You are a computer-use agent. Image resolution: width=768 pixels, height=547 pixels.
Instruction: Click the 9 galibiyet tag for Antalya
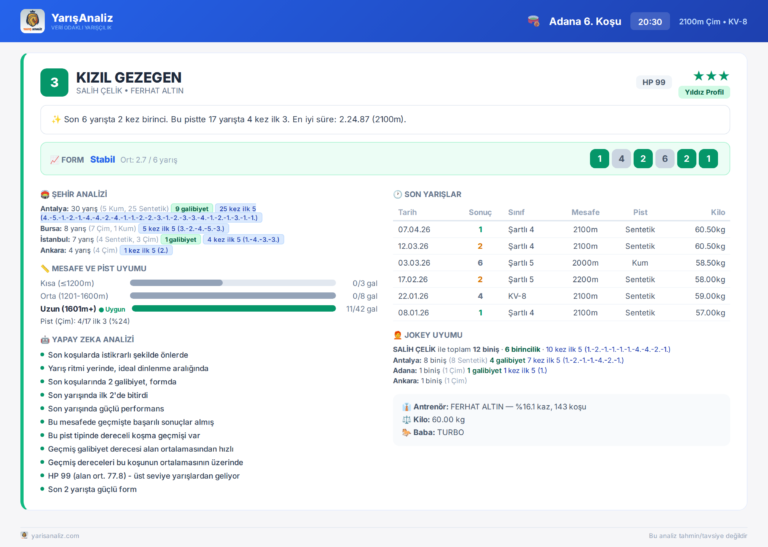click(192, 209)
